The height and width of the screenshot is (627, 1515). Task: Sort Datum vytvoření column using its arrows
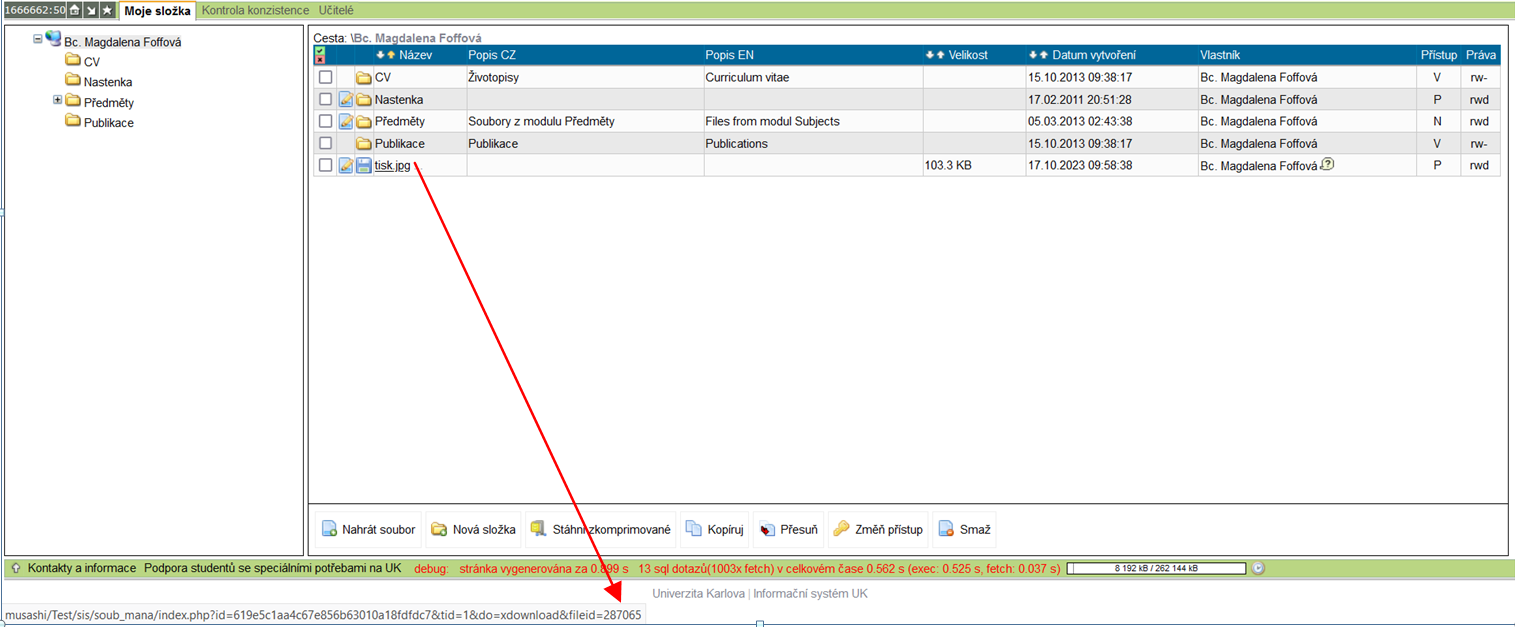coord(1039,55)
